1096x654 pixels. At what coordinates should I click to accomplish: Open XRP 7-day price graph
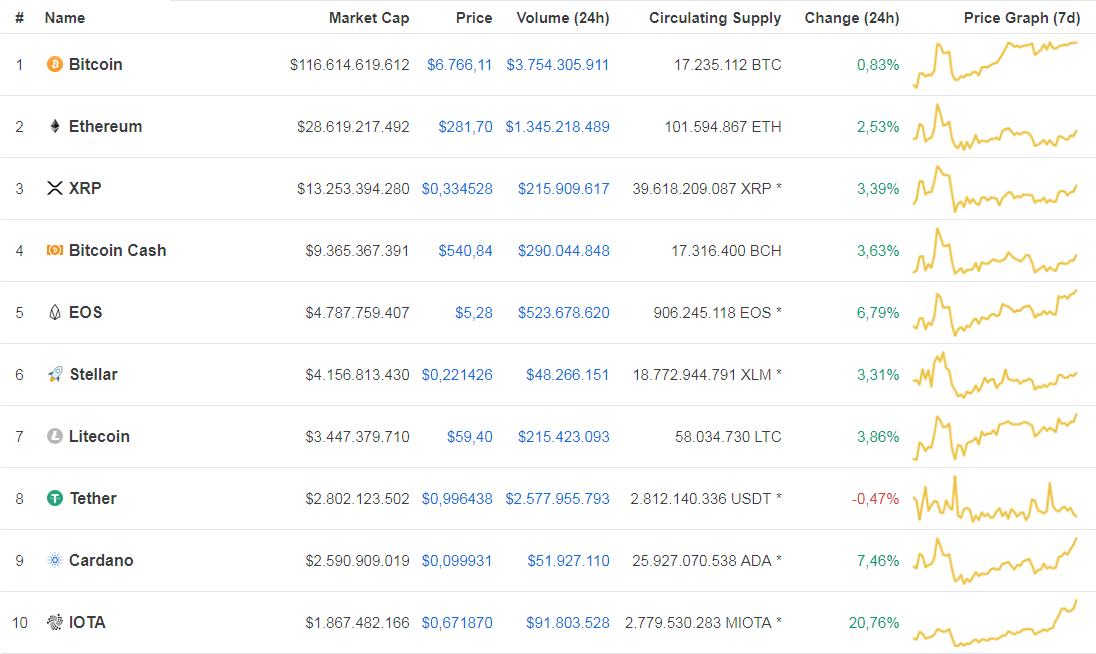pos(995,189)
